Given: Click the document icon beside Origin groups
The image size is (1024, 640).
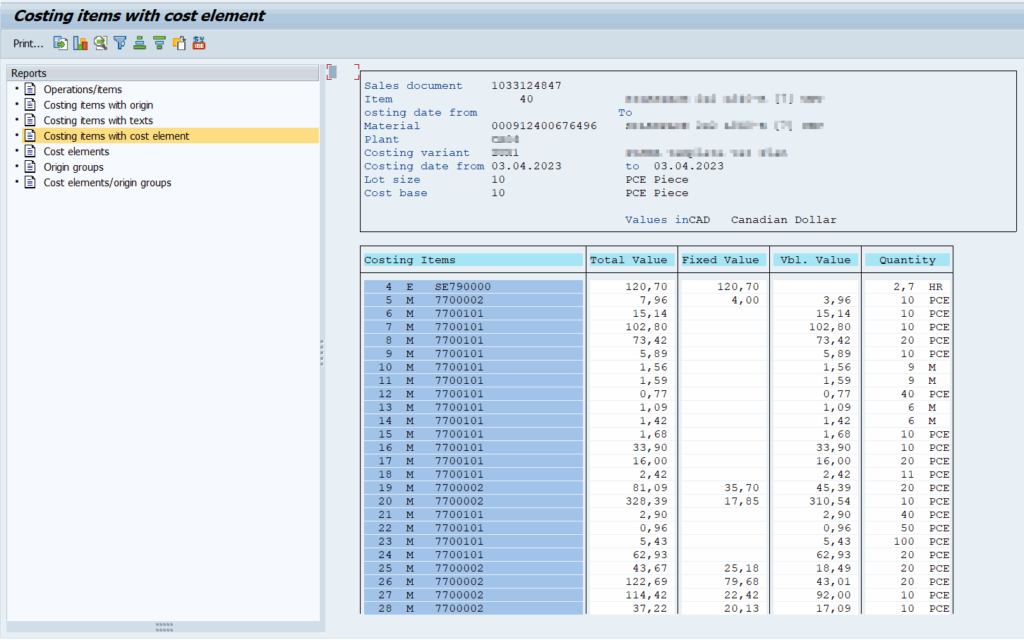Looking at the screenshot, I should click(x=30, y=167).
